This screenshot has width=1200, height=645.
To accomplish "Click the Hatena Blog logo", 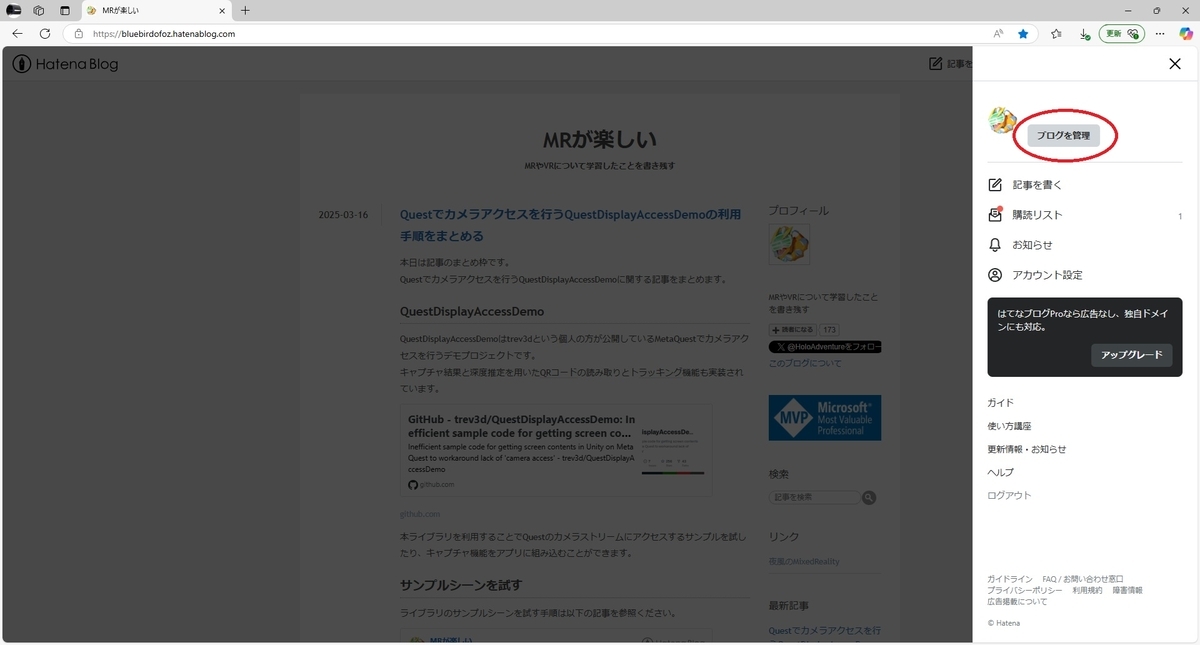I will point(65,64).
